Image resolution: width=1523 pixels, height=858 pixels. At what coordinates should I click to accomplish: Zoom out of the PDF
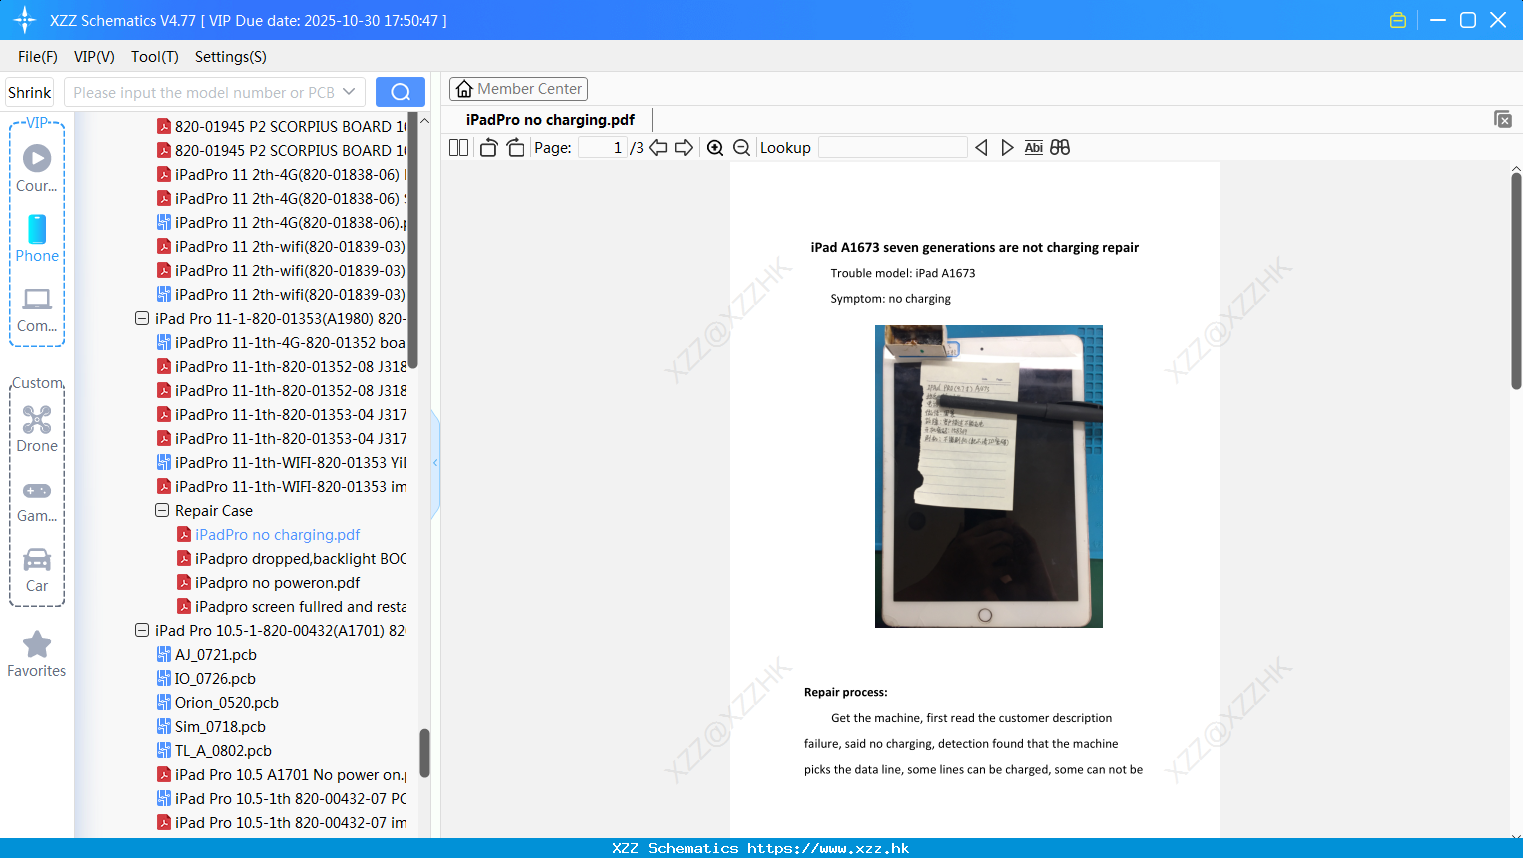coord(742,147)
